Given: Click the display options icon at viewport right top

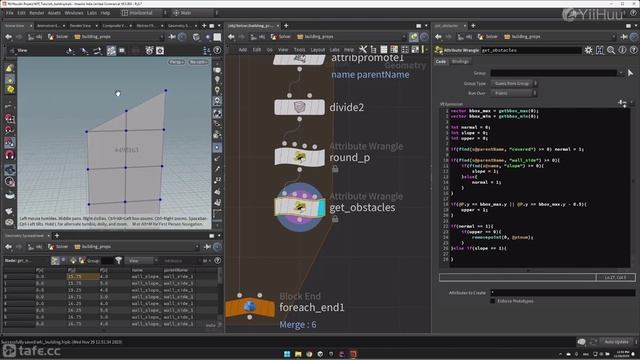Looking at the screenshot, I should (217, 69).
